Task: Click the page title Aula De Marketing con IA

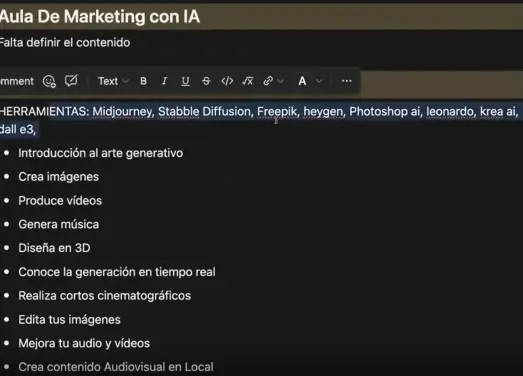Action: (100, 16)
